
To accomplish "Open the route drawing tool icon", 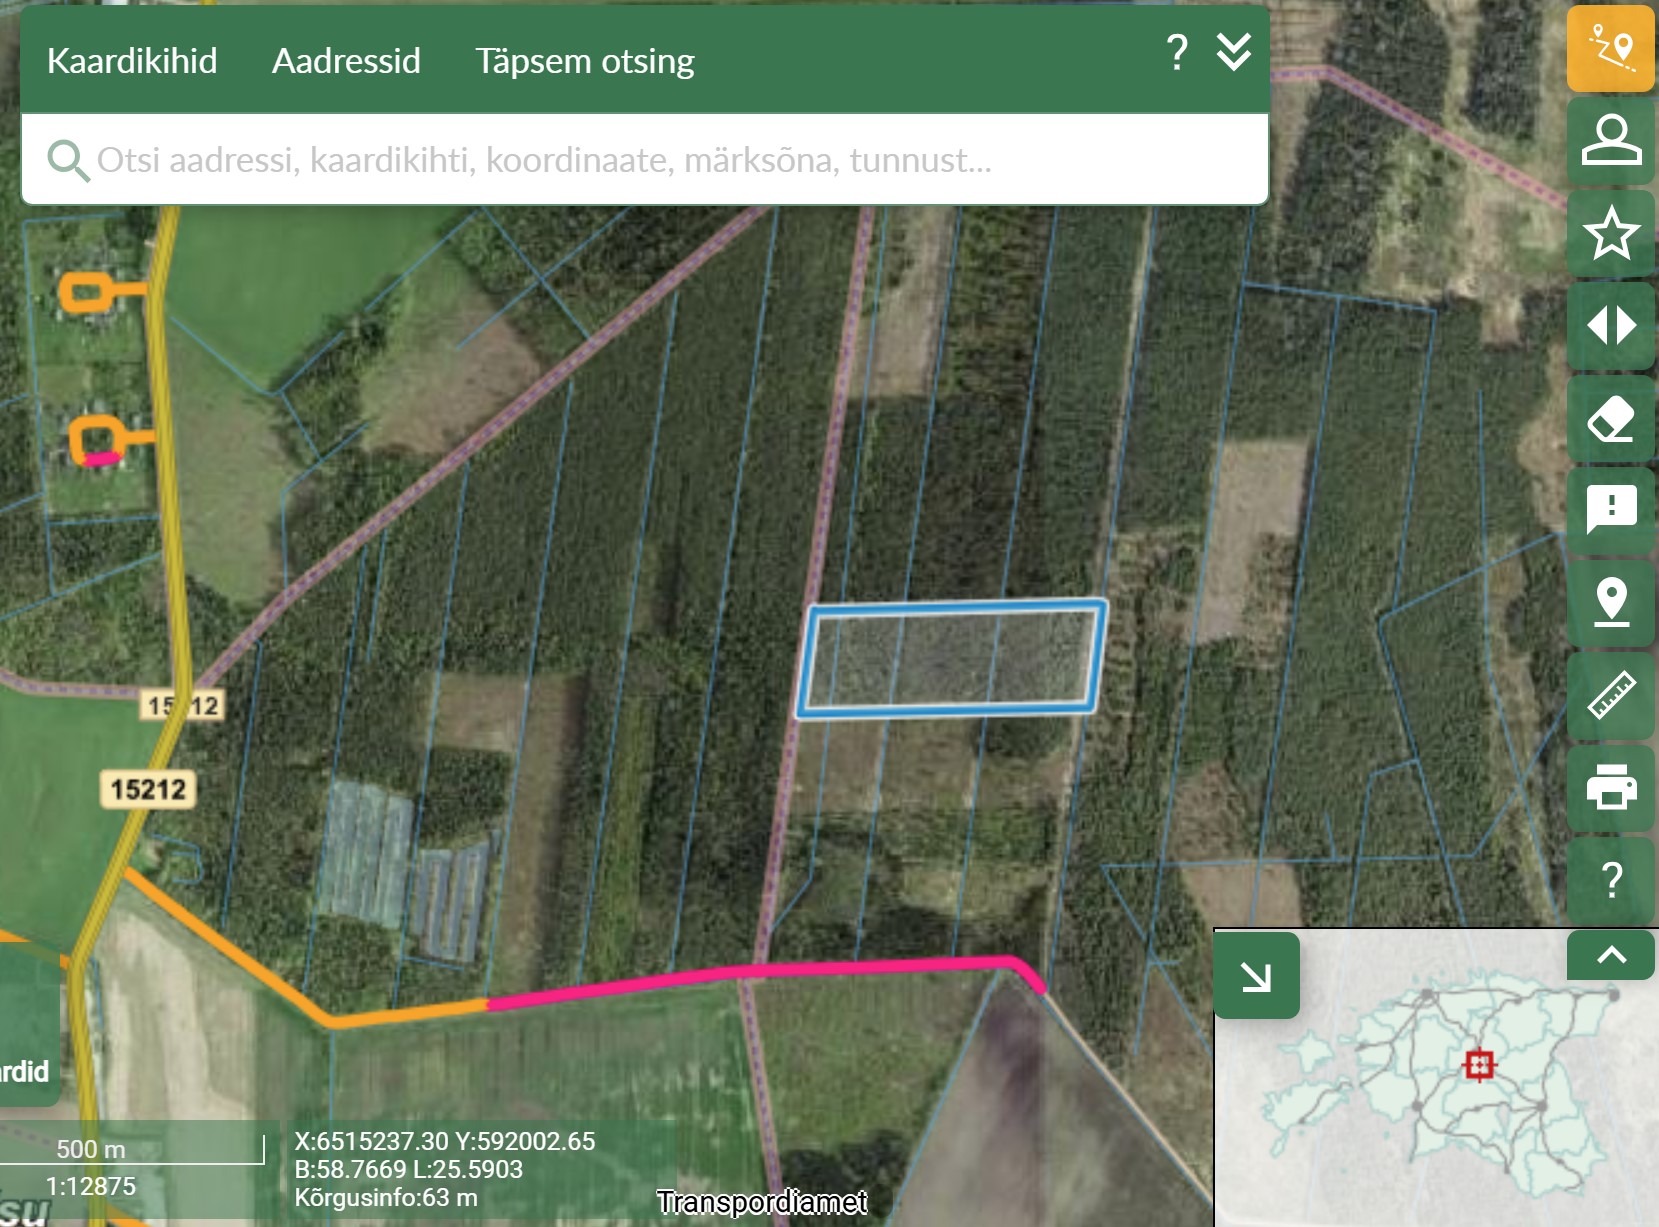I will pyautogui.click(x=1610, y=48).
